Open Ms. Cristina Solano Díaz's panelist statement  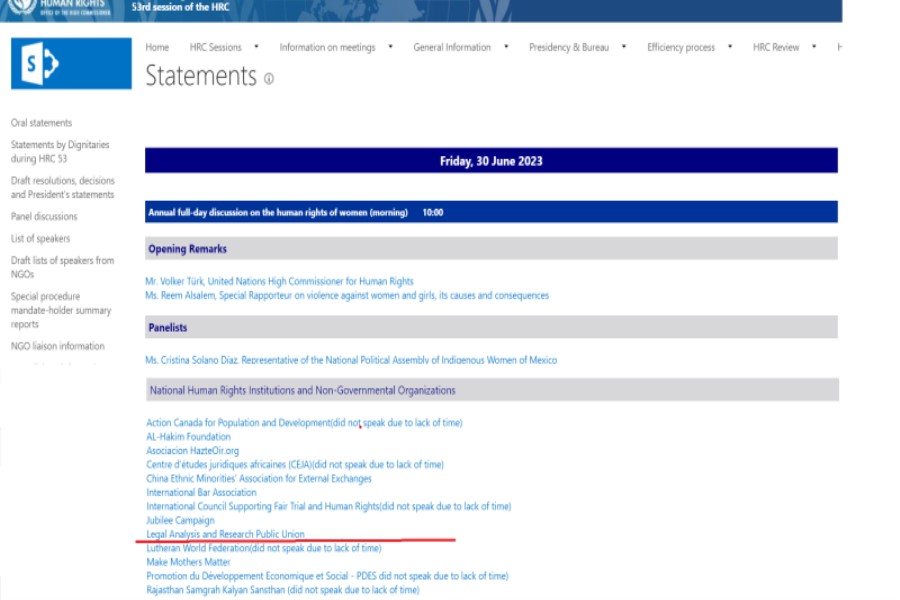(351, 360)
